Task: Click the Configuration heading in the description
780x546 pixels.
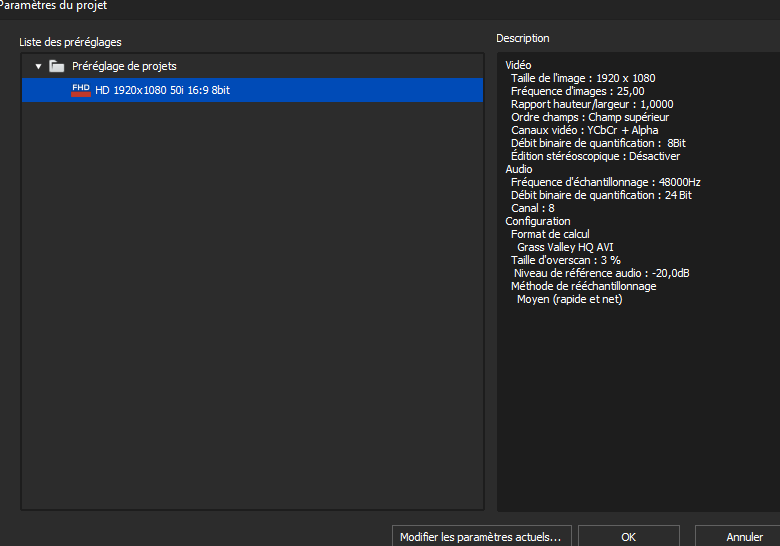Action: 538,221
